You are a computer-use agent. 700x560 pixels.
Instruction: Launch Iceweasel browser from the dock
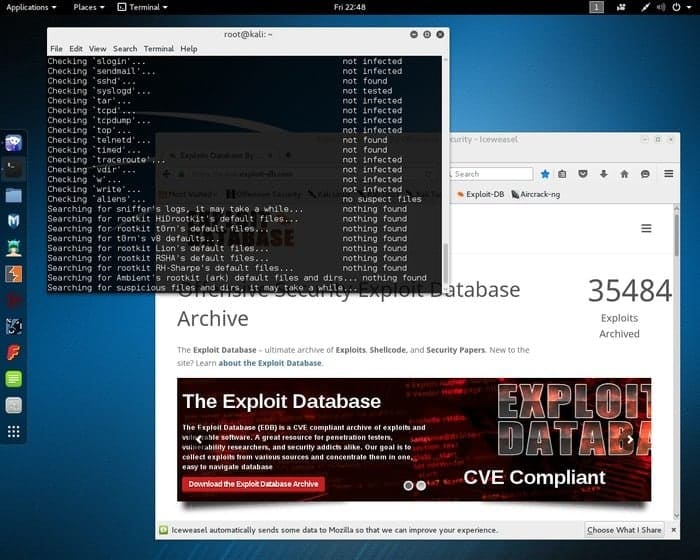(x=13, y=143)
